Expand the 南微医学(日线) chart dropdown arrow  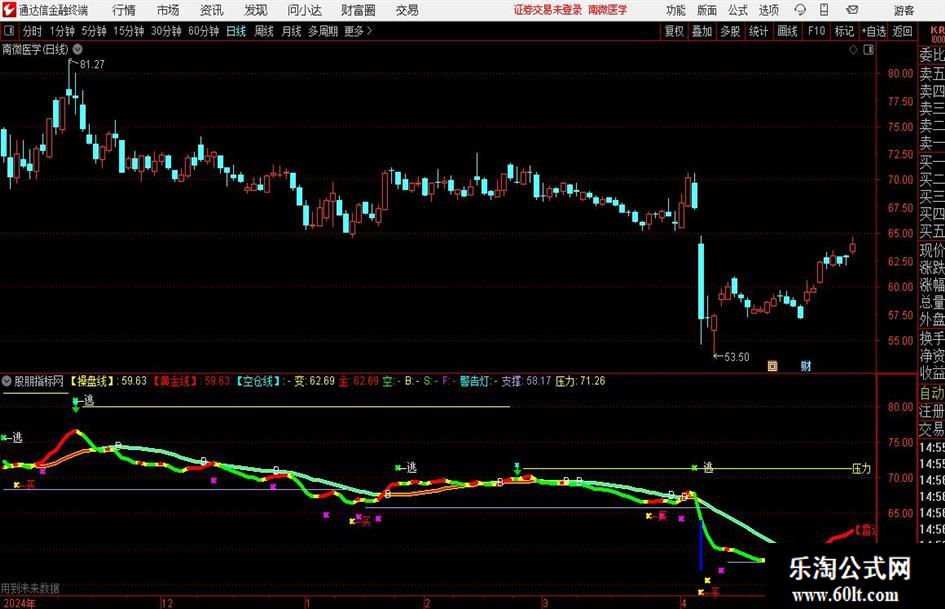point(77,49)
